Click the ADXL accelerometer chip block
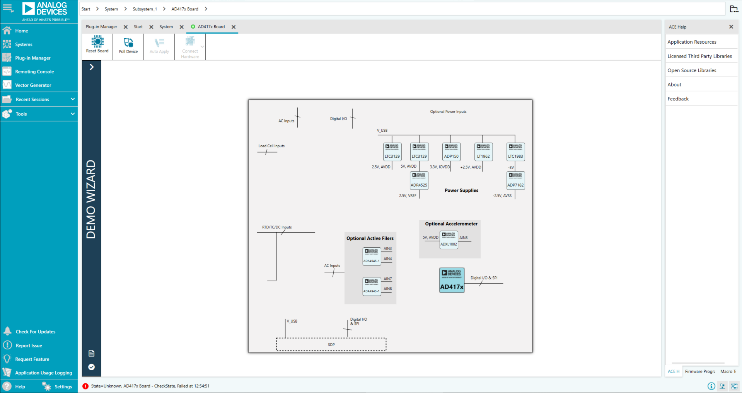Image resolution: width=742 pixels, height=393 pixels. (x=448, y=239)
